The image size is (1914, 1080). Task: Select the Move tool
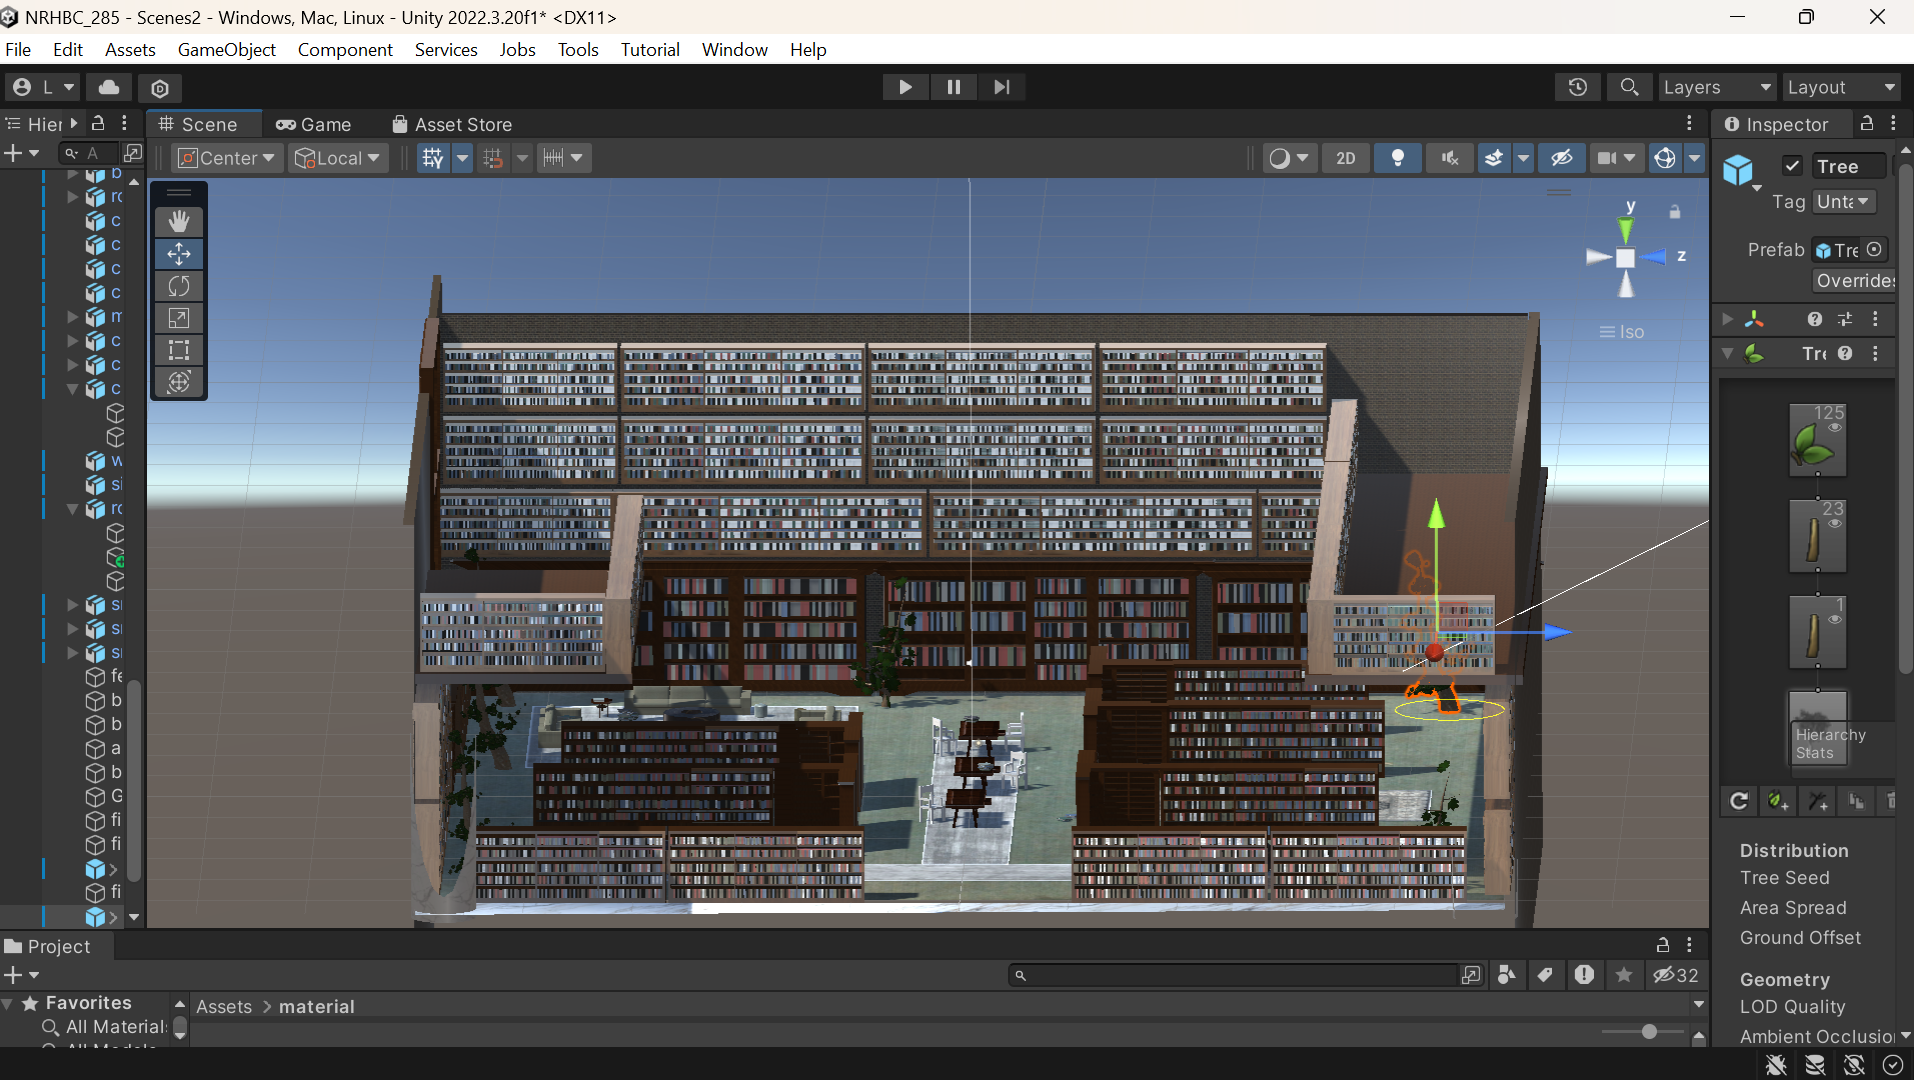179,254
